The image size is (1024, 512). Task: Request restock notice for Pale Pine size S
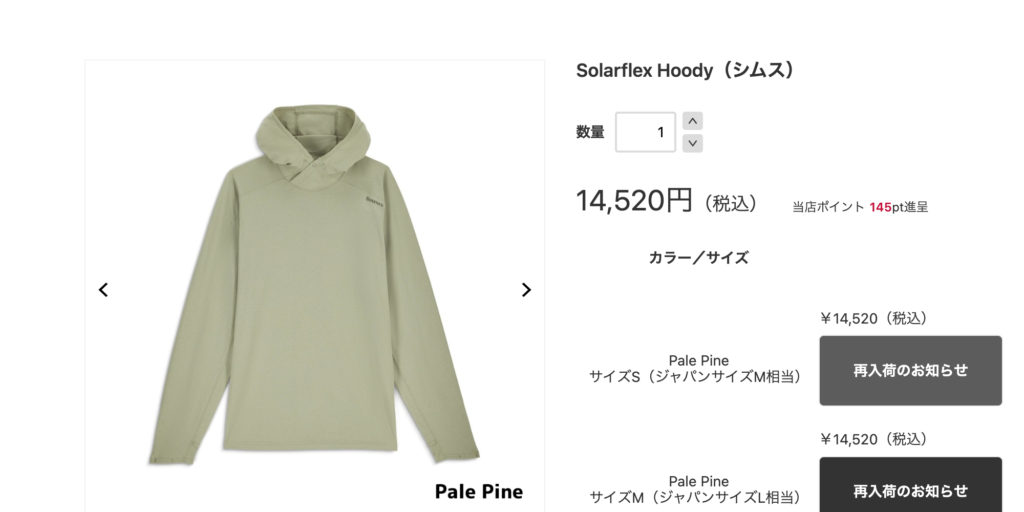pyautogui.click(x=910, y=370)
